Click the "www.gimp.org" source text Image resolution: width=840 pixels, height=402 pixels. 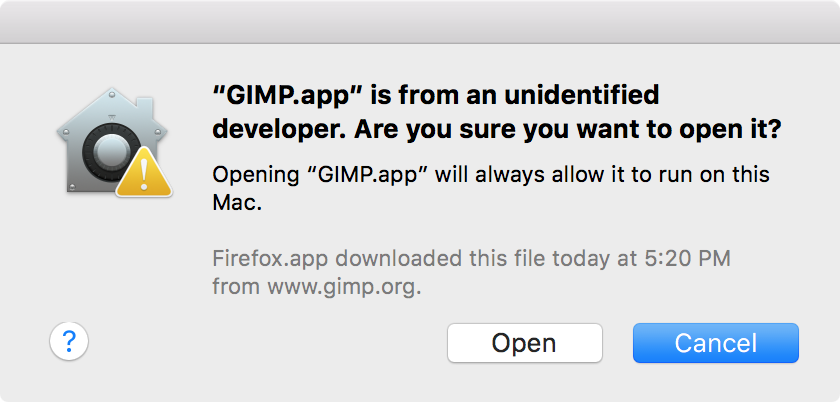tap(341, 287)
